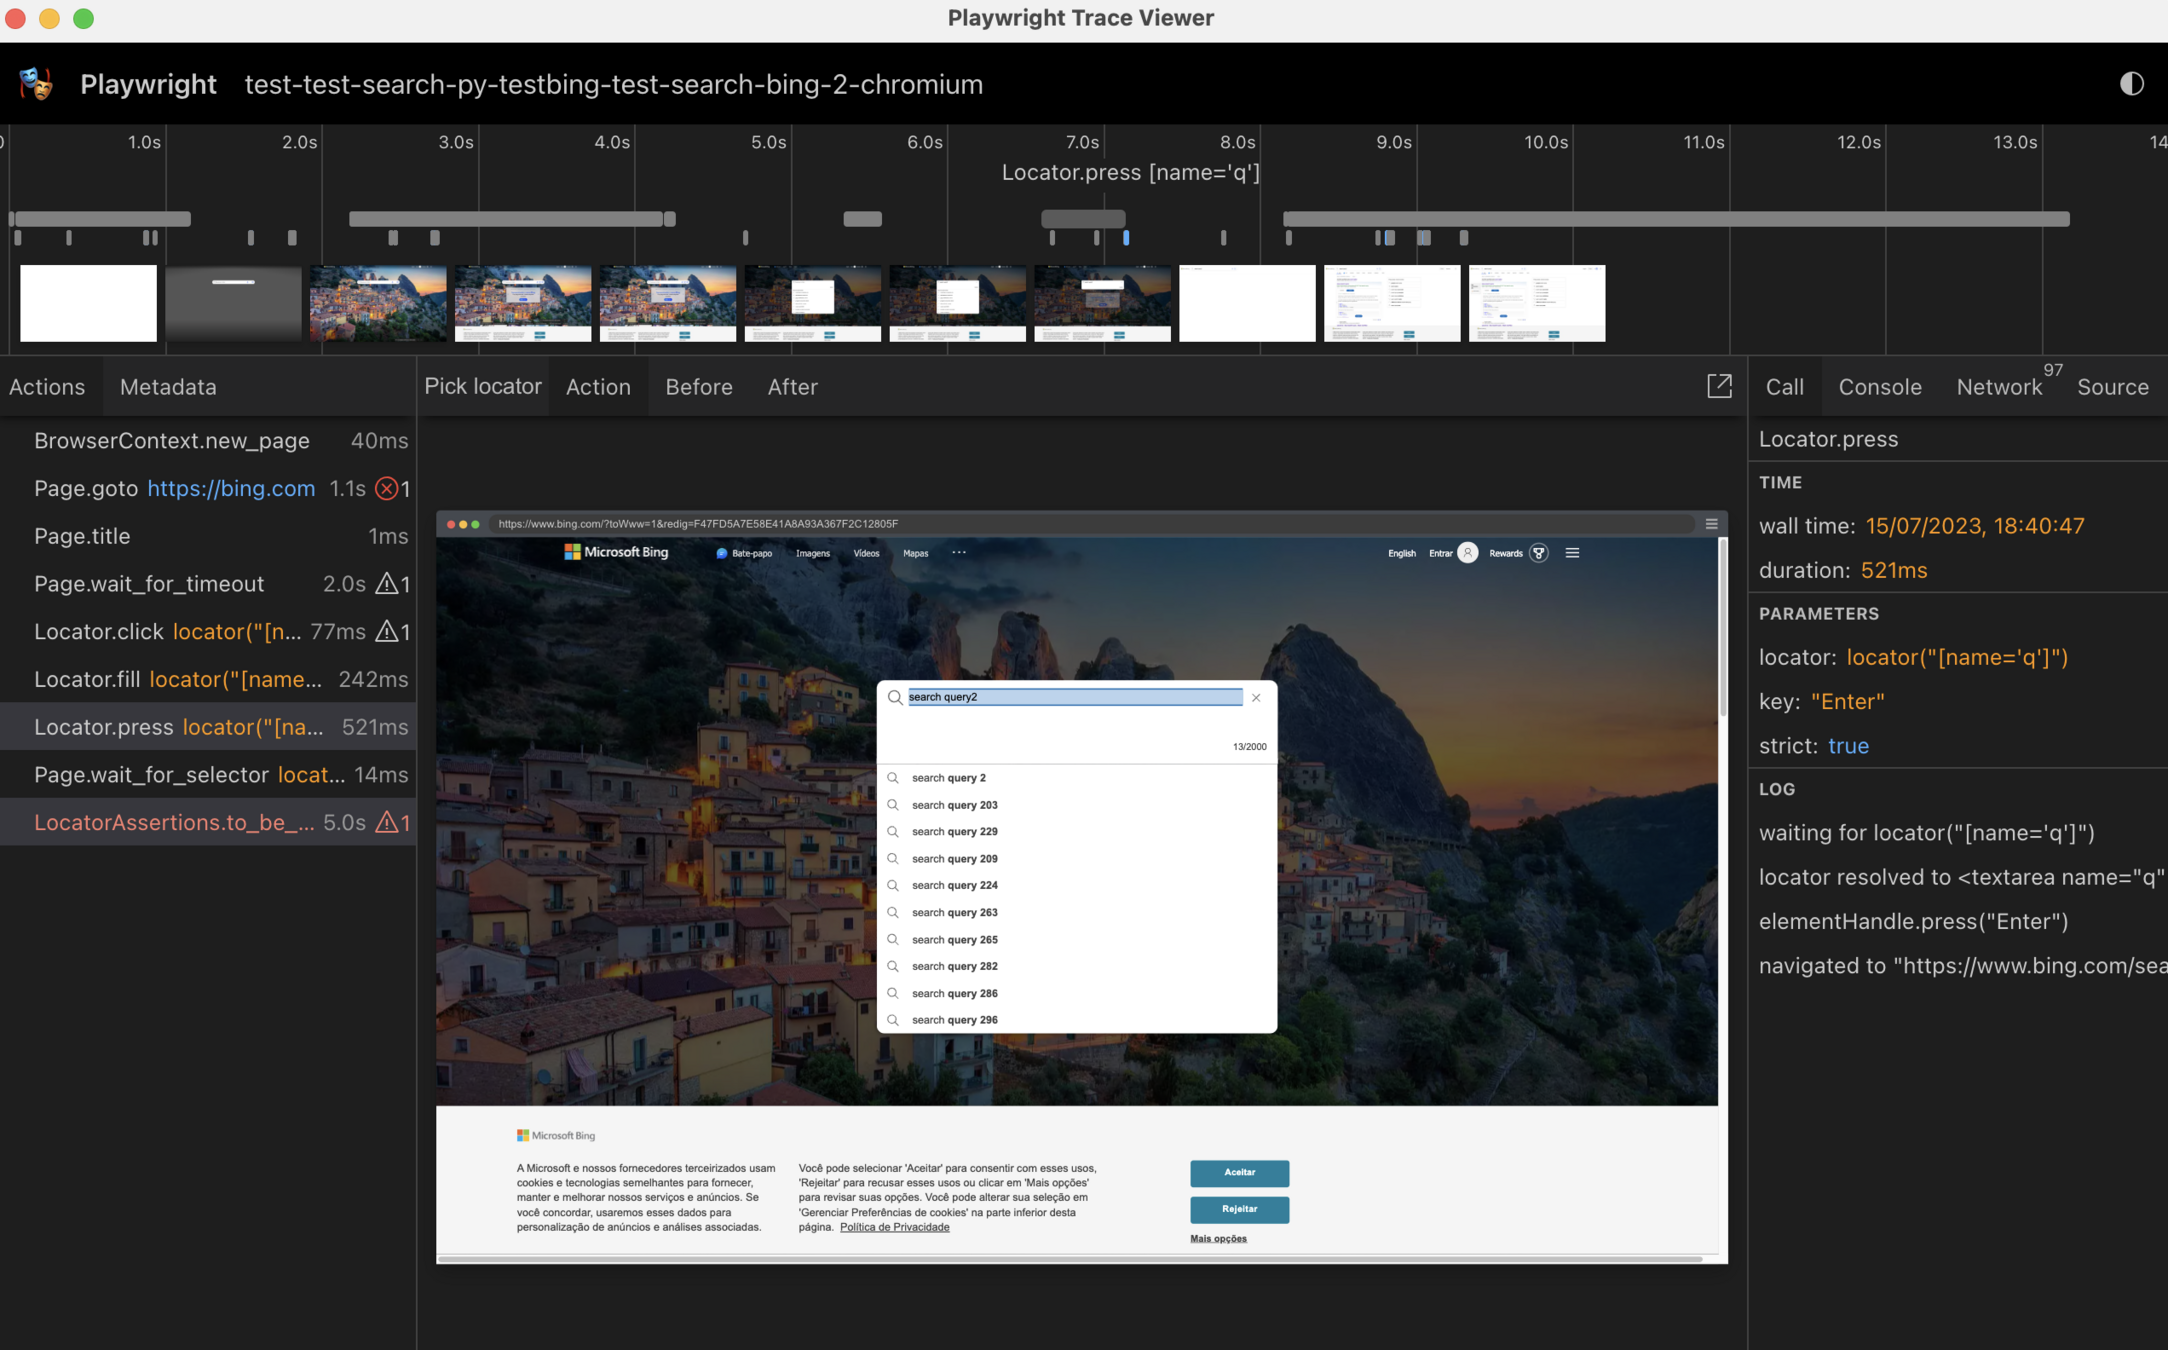The width and height of the screenshot is (2168, 1350).
Task: Open snapshot in new window icon
Action: [x=1719, y=386]
